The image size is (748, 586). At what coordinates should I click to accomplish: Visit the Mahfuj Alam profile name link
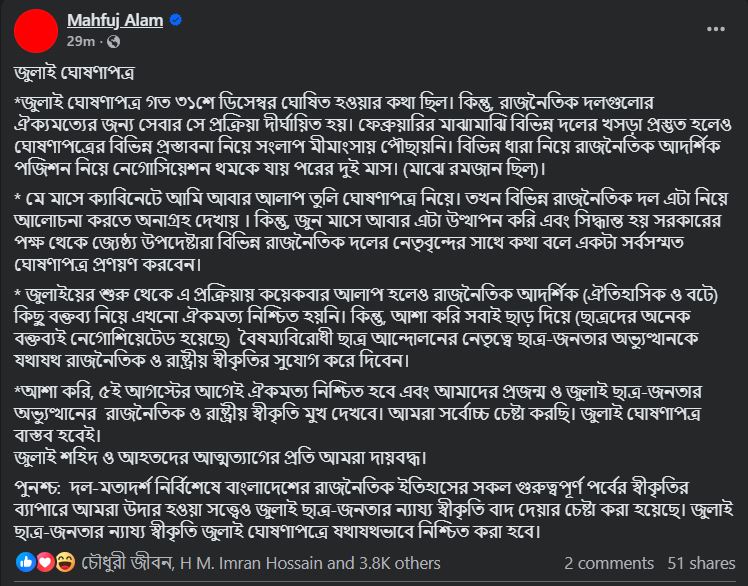tap(115, 20)
